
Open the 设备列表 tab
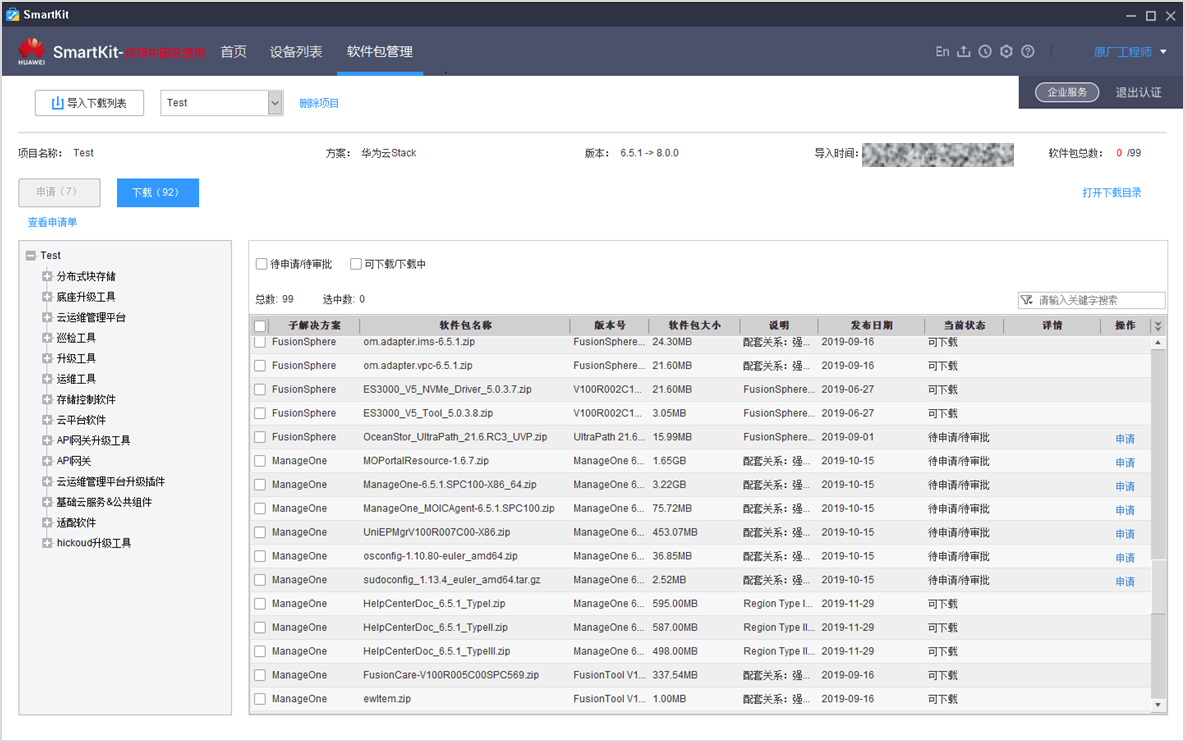coord(295,51)
